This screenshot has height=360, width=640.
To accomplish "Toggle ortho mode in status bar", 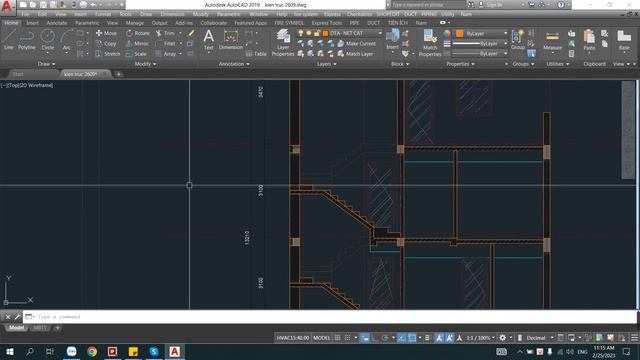I will 375,338.
